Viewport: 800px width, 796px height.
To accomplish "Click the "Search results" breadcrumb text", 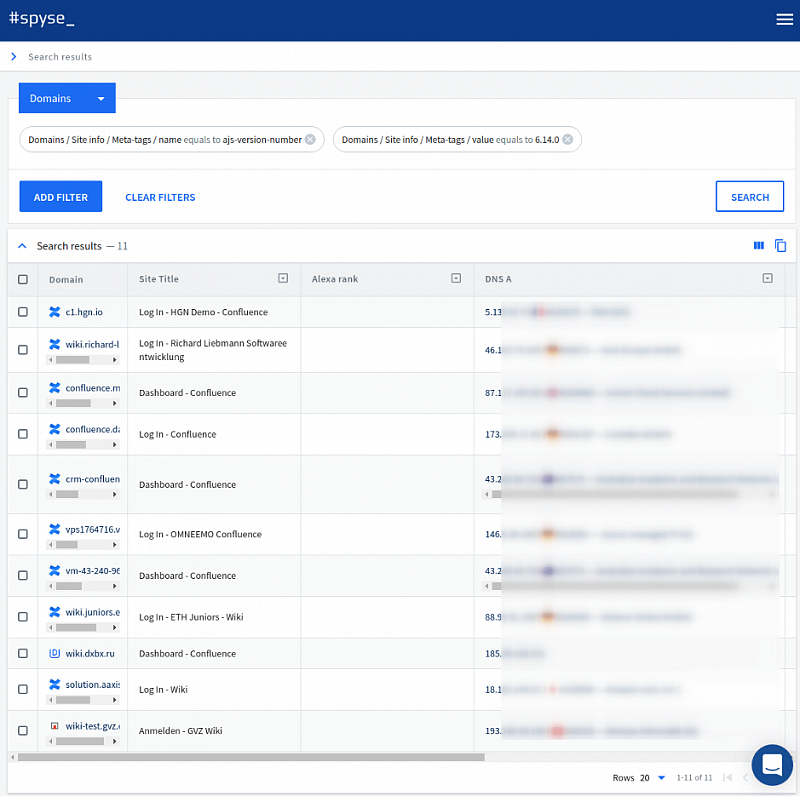I will coord(60,57).
